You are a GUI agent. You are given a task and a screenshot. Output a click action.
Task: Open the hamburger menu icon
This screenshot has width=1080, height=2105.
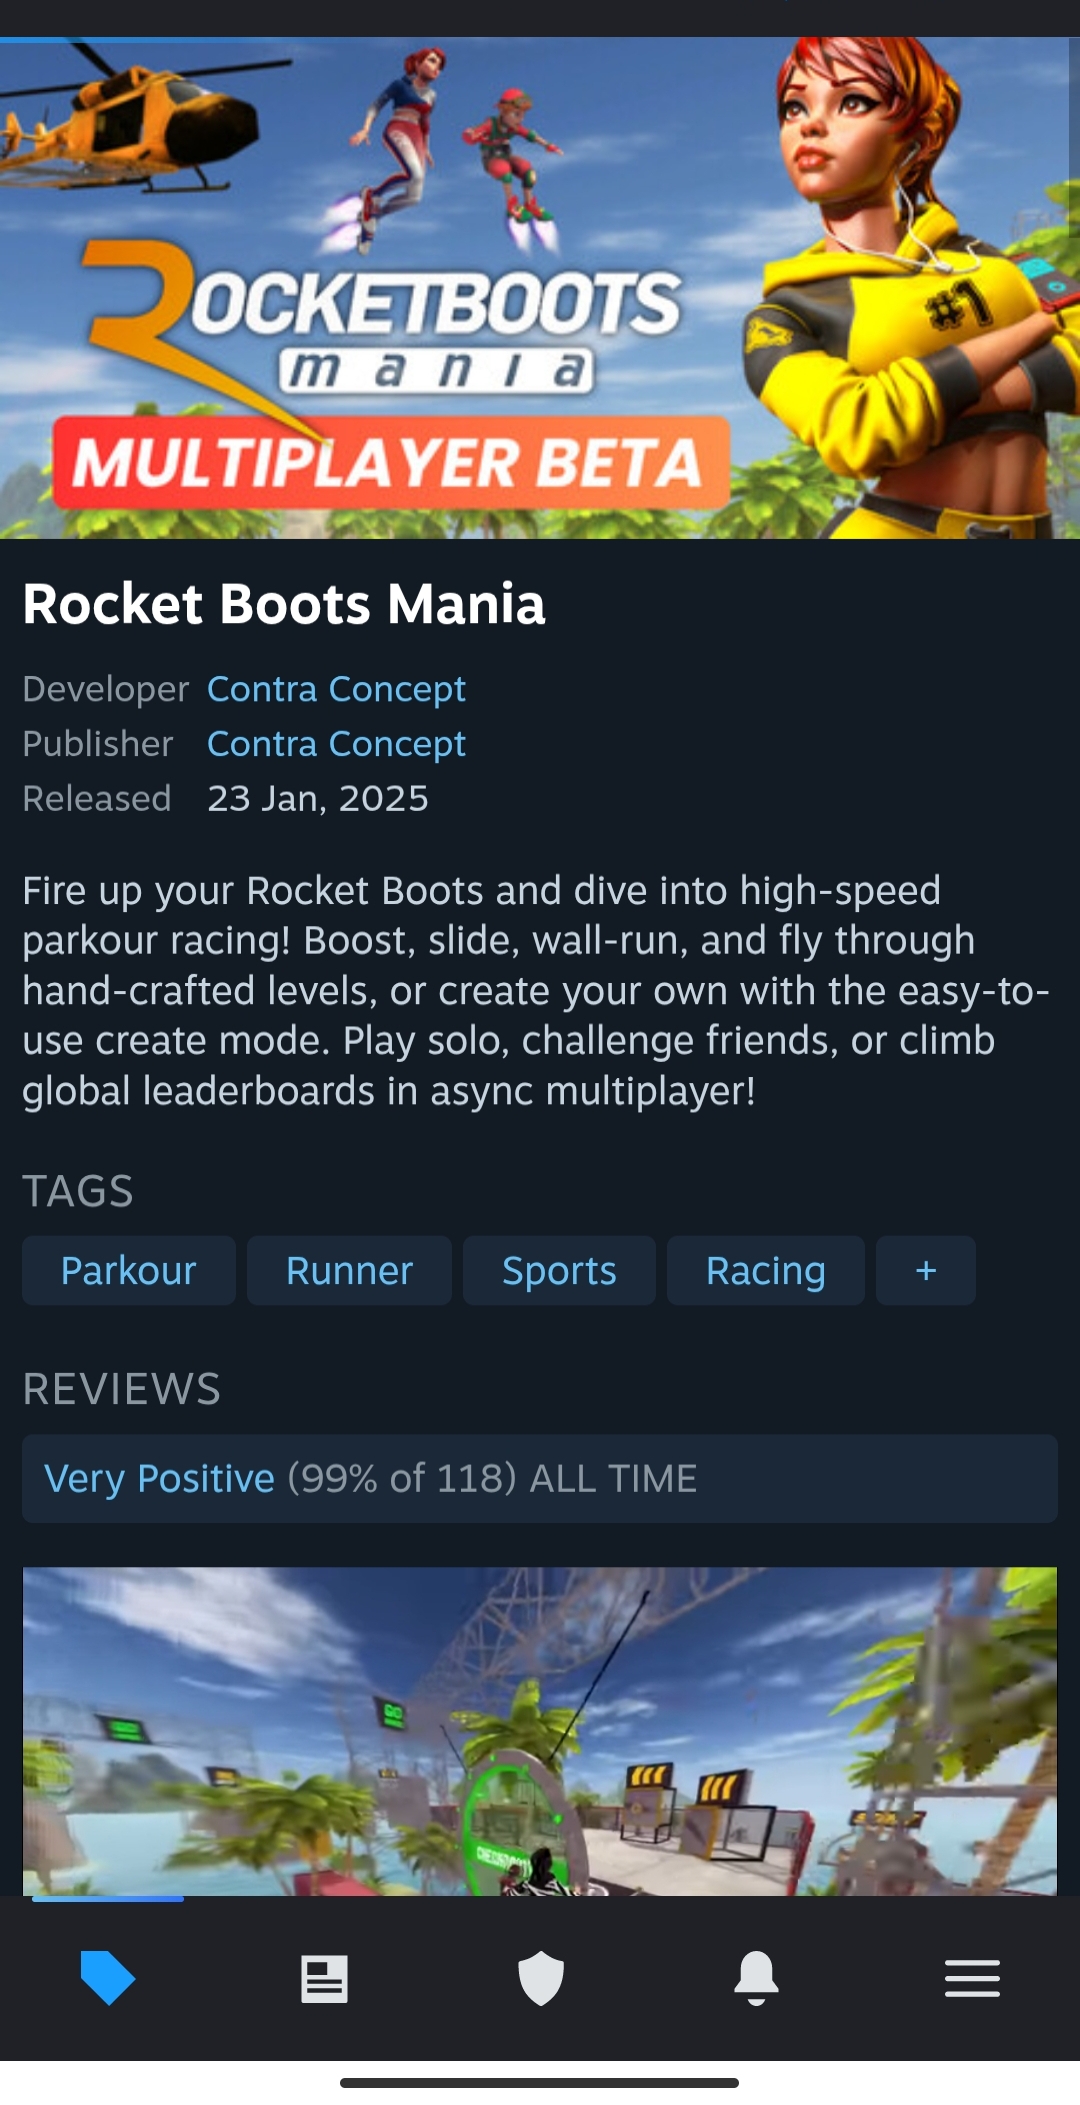pos(972,1978)
